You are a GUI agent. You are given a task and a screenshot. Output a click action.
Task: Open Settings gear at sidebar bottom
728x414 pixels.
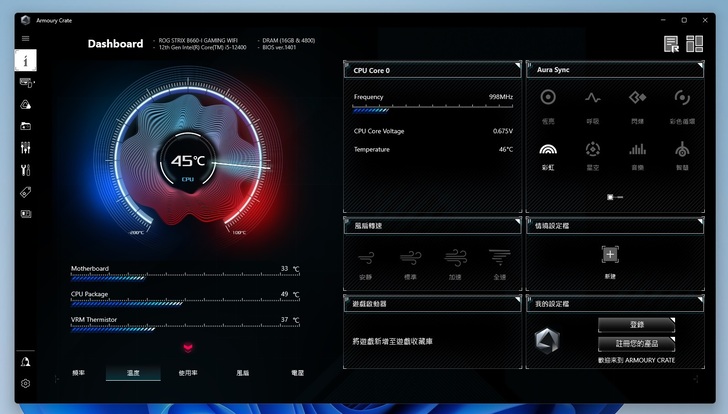pos(26,383)
